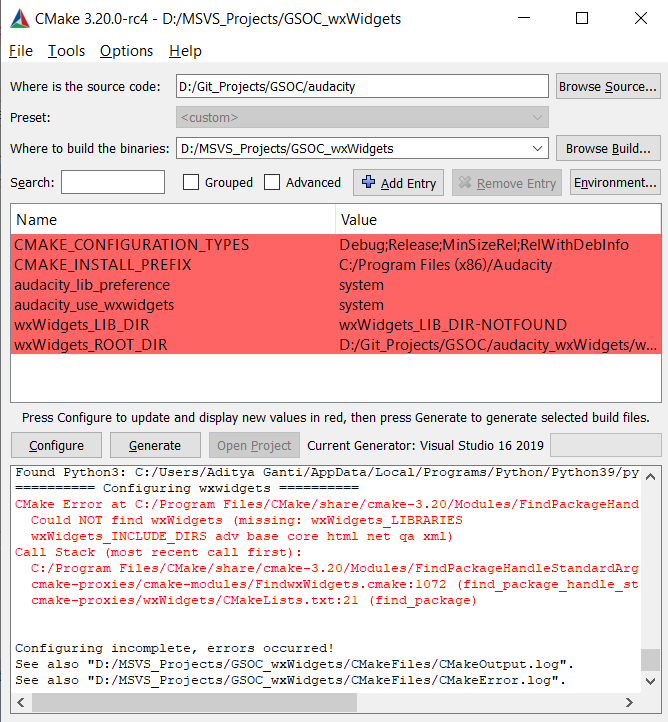This screenshot has height=722, width=668.
Task: Click the output log scroll down arrow
Action: 651,681
